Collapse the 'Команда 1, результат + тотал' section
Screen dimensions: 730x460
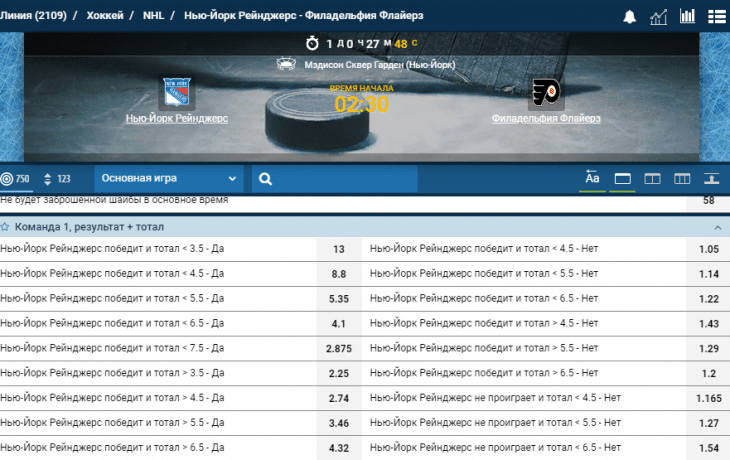click(x=717, y=228)
